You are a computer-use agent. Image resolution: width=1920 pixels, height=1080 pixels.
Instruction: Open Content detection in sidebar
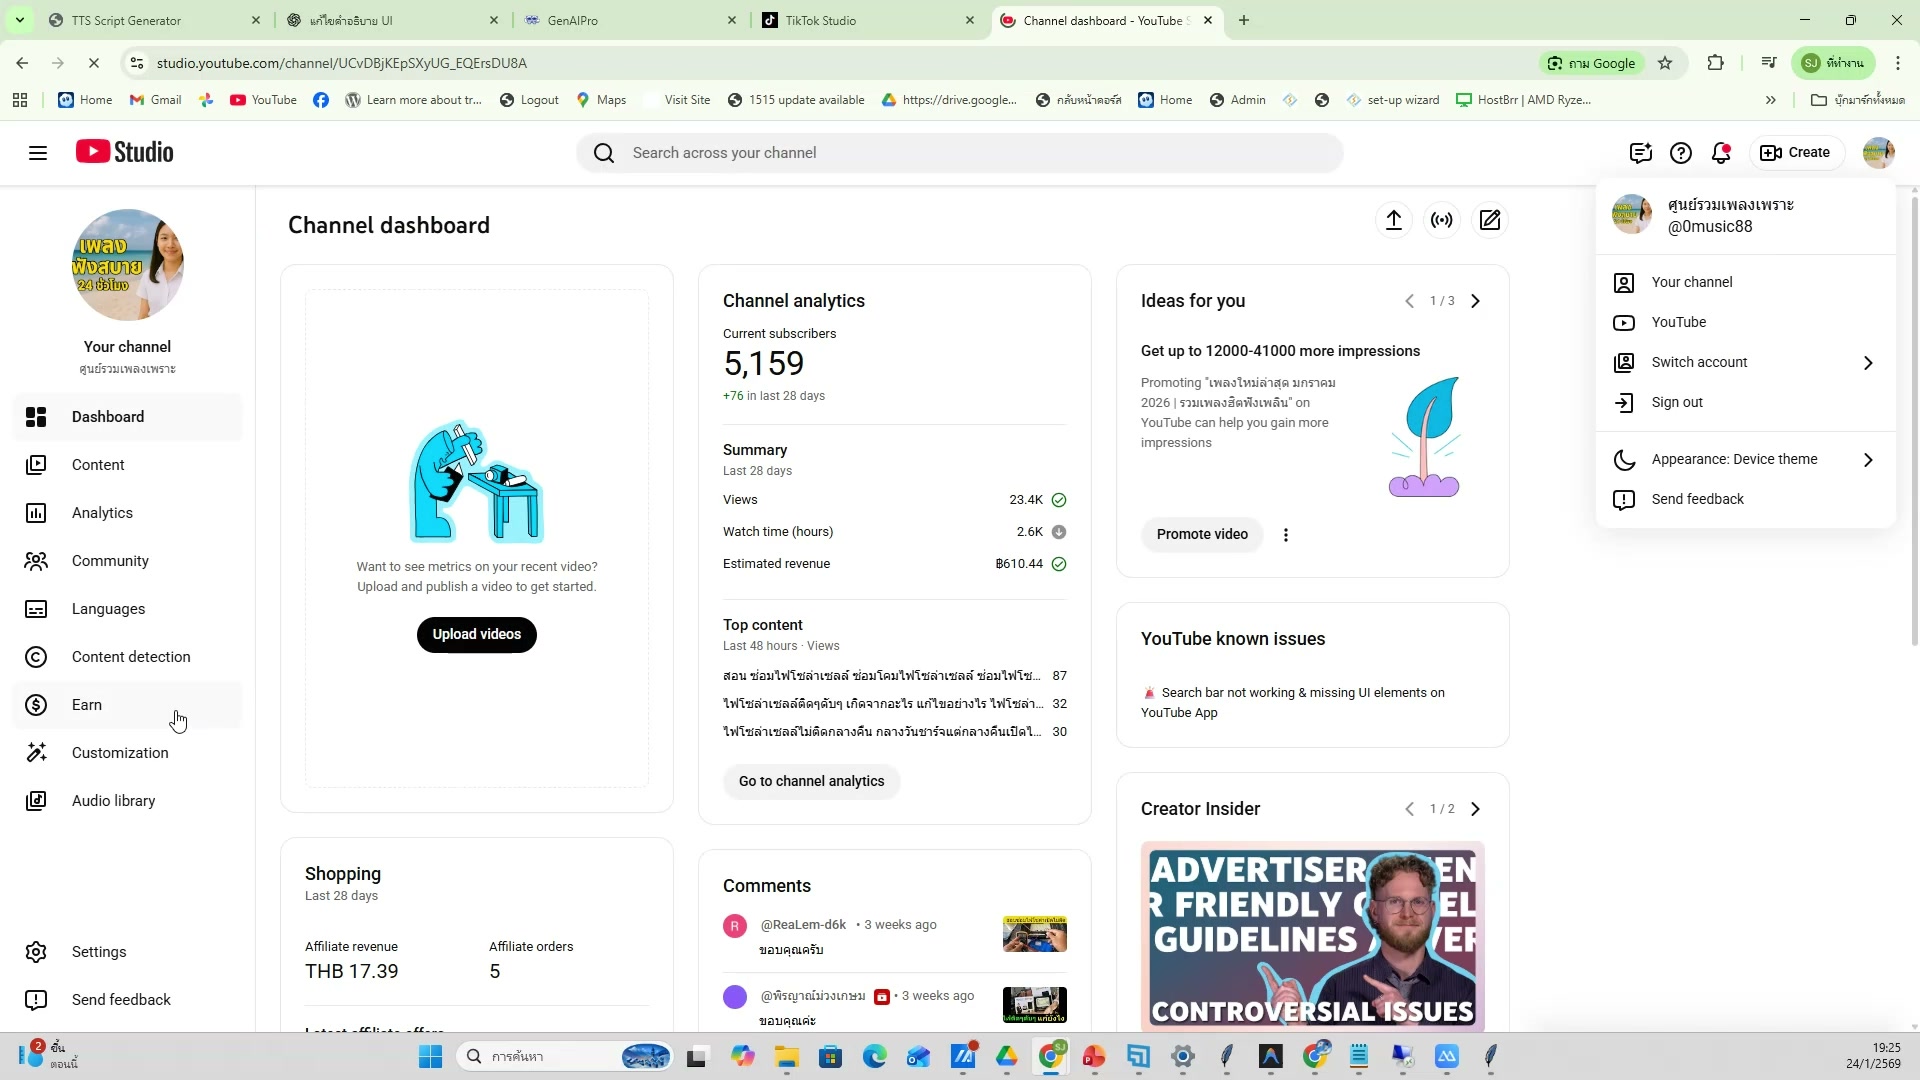click(x=130, y=657)
